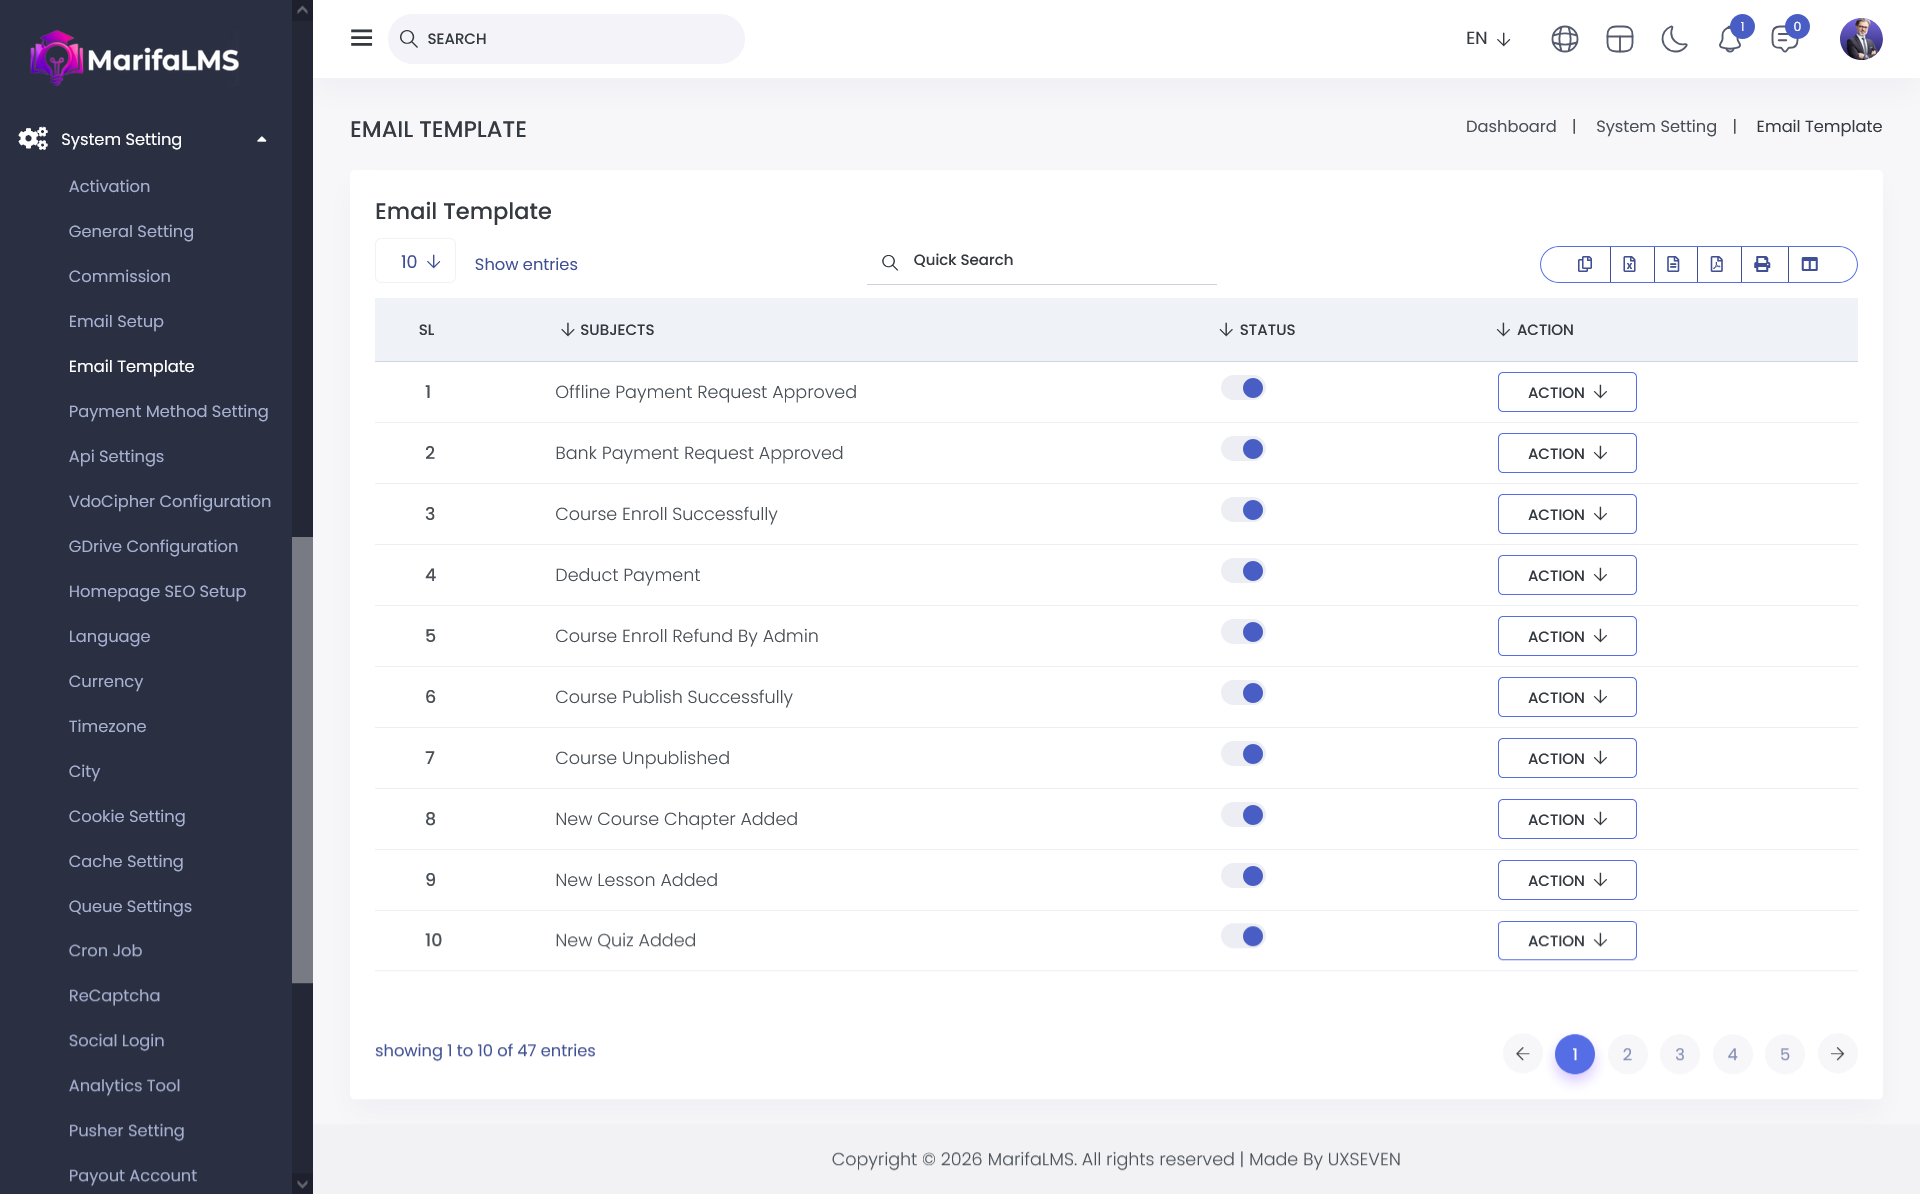Viewport: 1920px width, 1195px height.
Task: Switch to dark mode via moon icon
Action: [x=1674, y=39]
